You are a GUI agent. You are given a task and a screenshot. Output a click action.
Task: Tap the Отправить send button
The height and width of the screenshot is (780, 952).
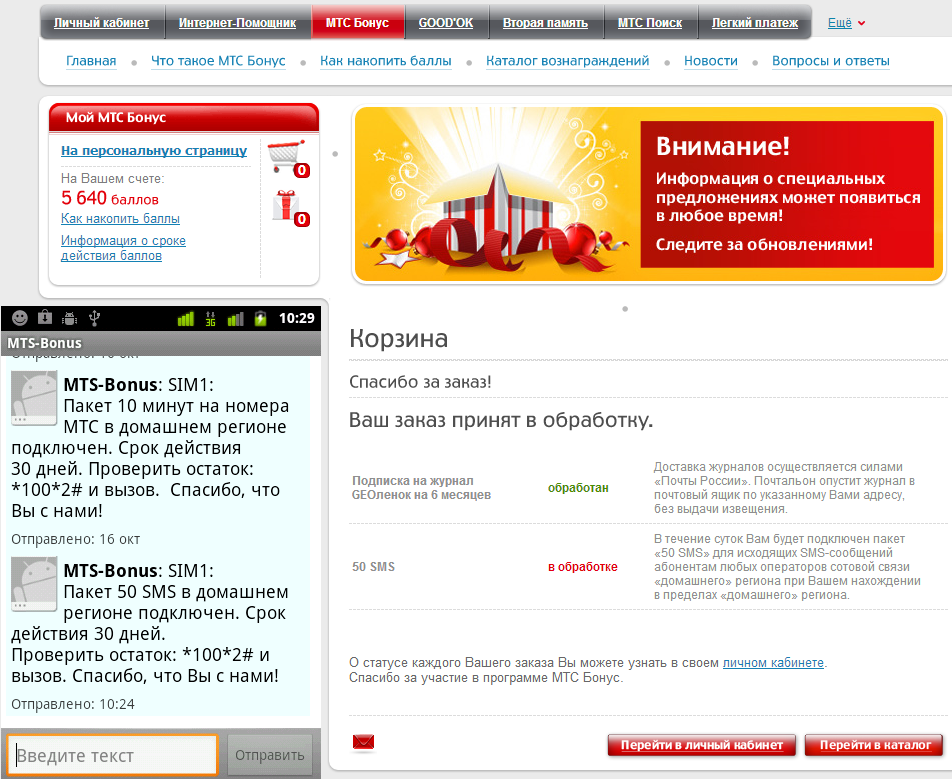coord(270,755)
